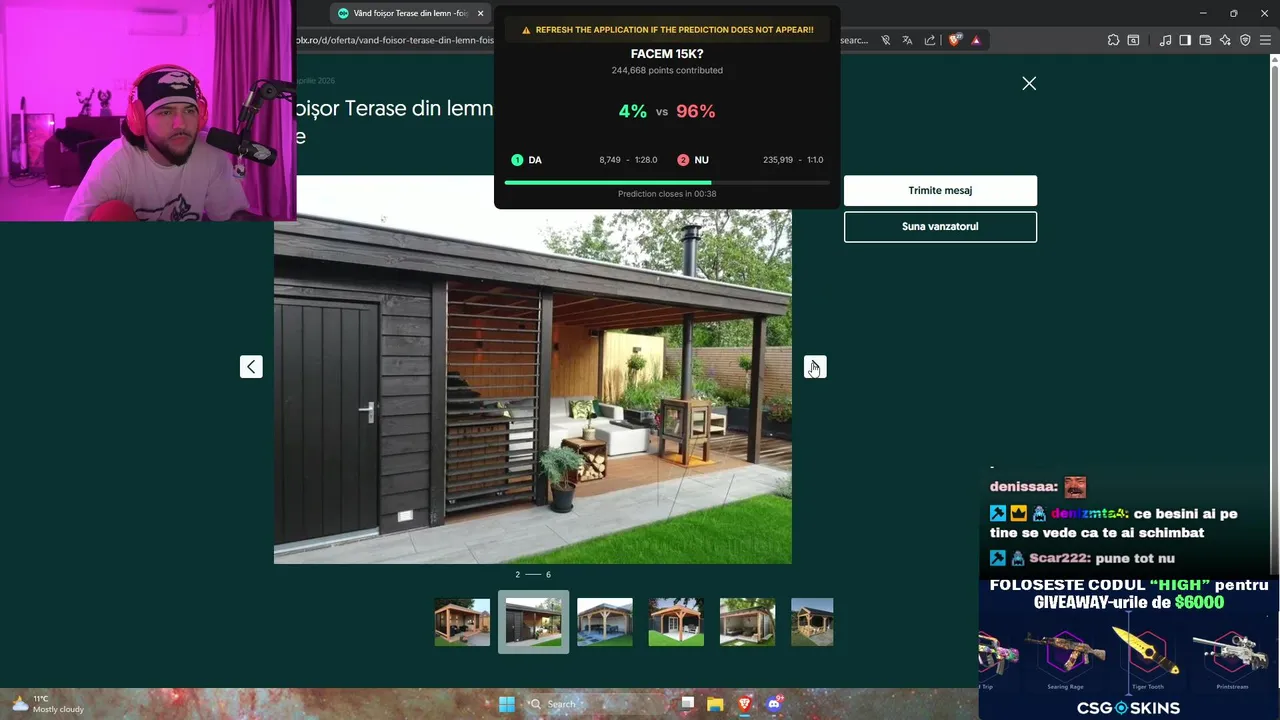This screenshot has height=720, width=1280.
Task: Click the streamer webcam overlay
Action: click(x=148, y=110)
